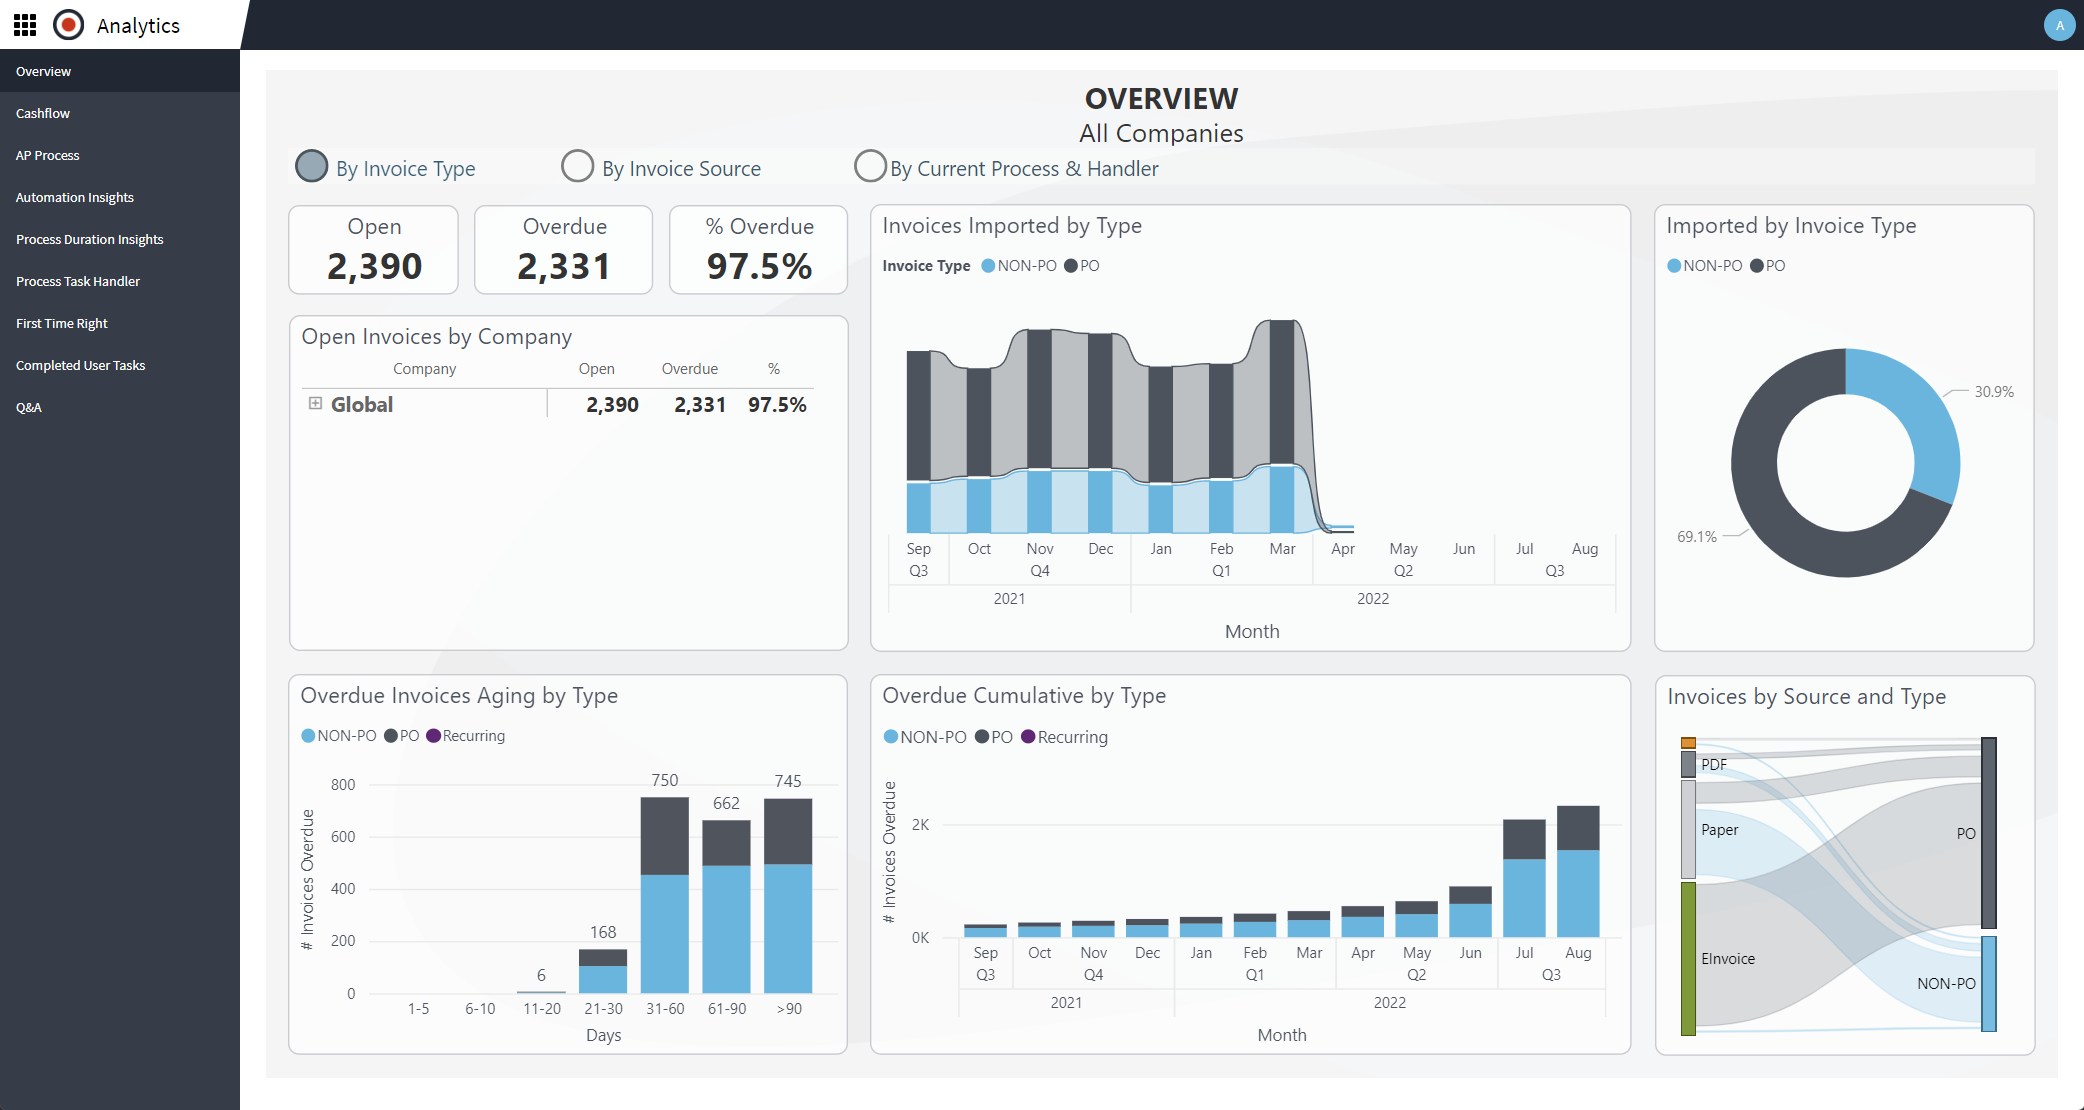
Task: Open the app launcher grid icon
Action: 25,25
